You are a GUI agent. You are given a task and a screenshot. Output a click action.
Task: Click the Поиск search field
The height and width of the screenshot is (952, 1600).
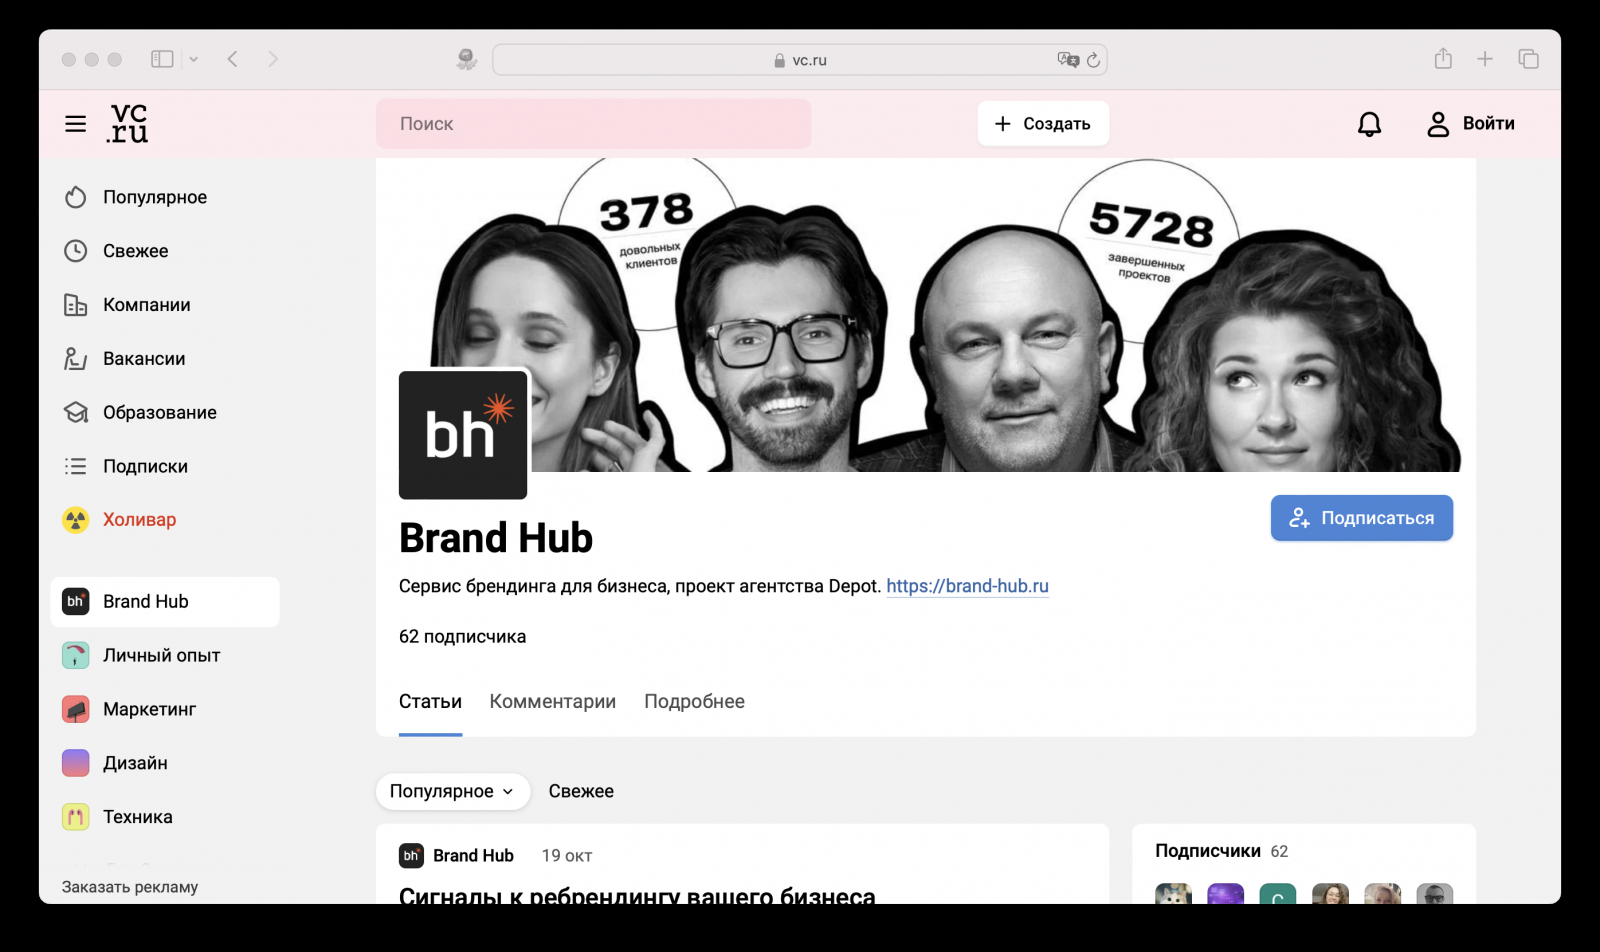[593, 124]
